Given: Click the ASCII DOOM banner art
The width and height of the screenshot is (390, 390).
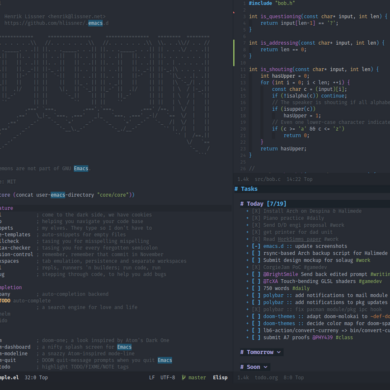Looking at the screenshot, I should point(105,94).
